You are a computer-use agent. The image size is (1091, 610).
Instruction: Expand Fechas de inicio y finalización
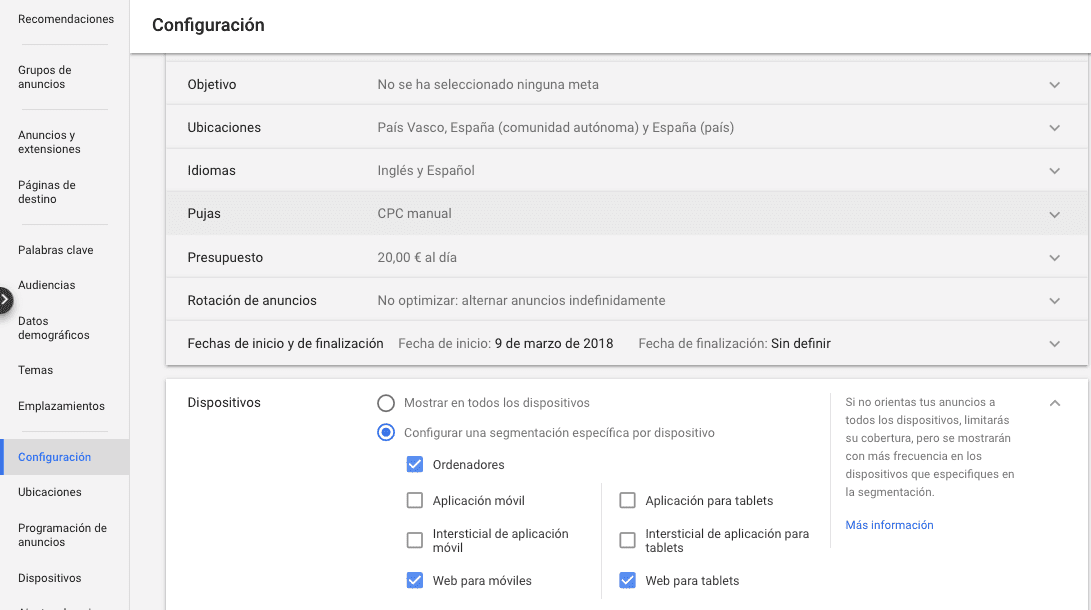1054,344
